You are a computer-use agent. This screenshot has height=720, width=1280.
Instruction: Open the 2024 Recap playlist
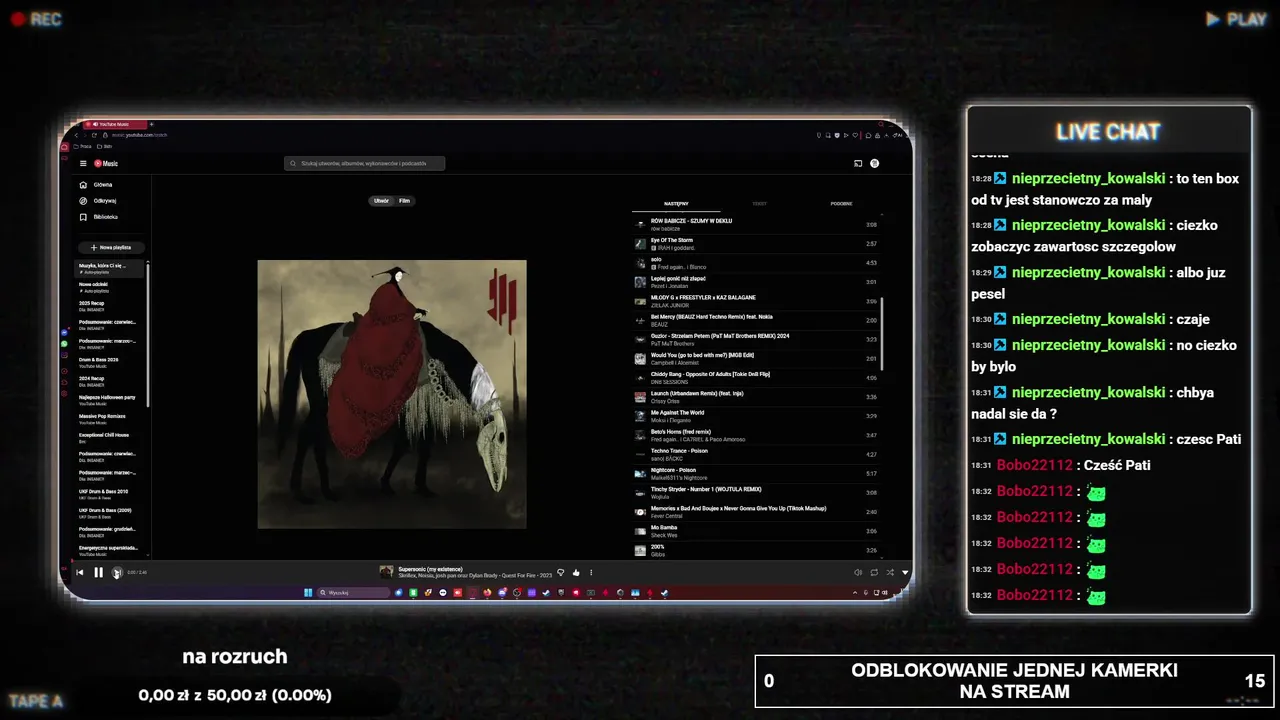point(111,381)
